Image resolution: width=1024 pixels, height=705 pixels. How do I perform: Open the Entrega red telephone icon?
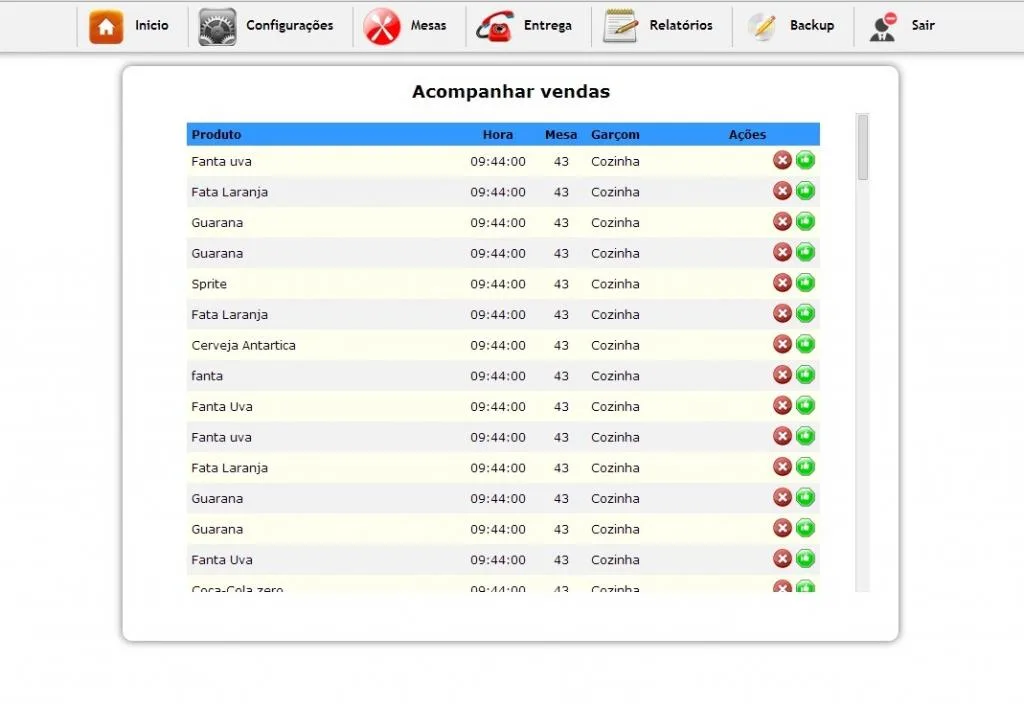[x=495, y=26]
